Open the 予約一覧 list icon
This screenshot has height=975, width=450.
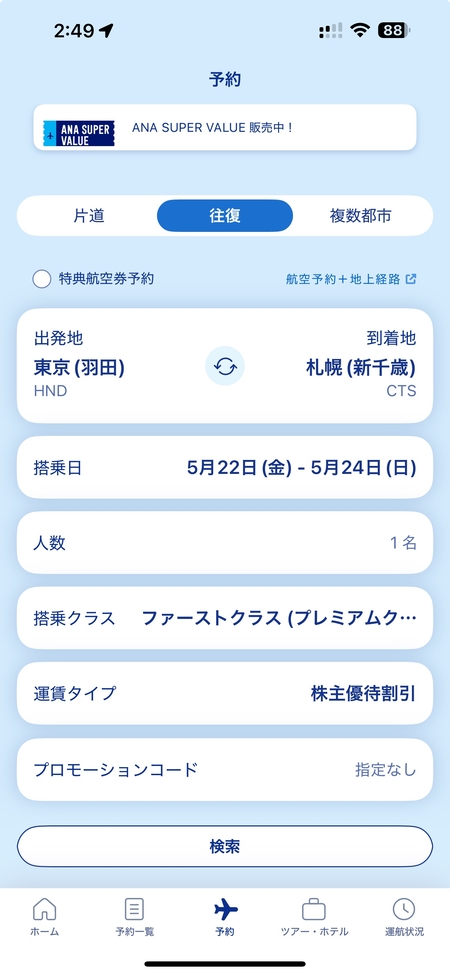(x=134, y=909)
